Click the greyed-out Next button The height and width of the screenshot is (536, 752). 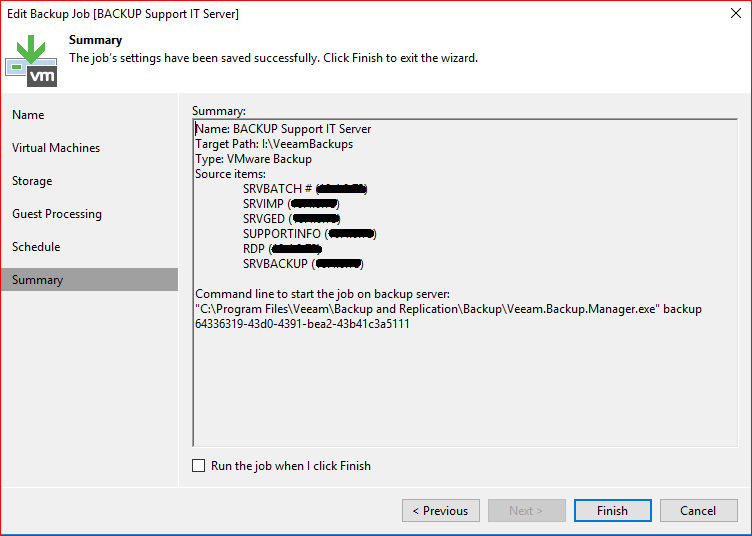click(x=526, y=511)
